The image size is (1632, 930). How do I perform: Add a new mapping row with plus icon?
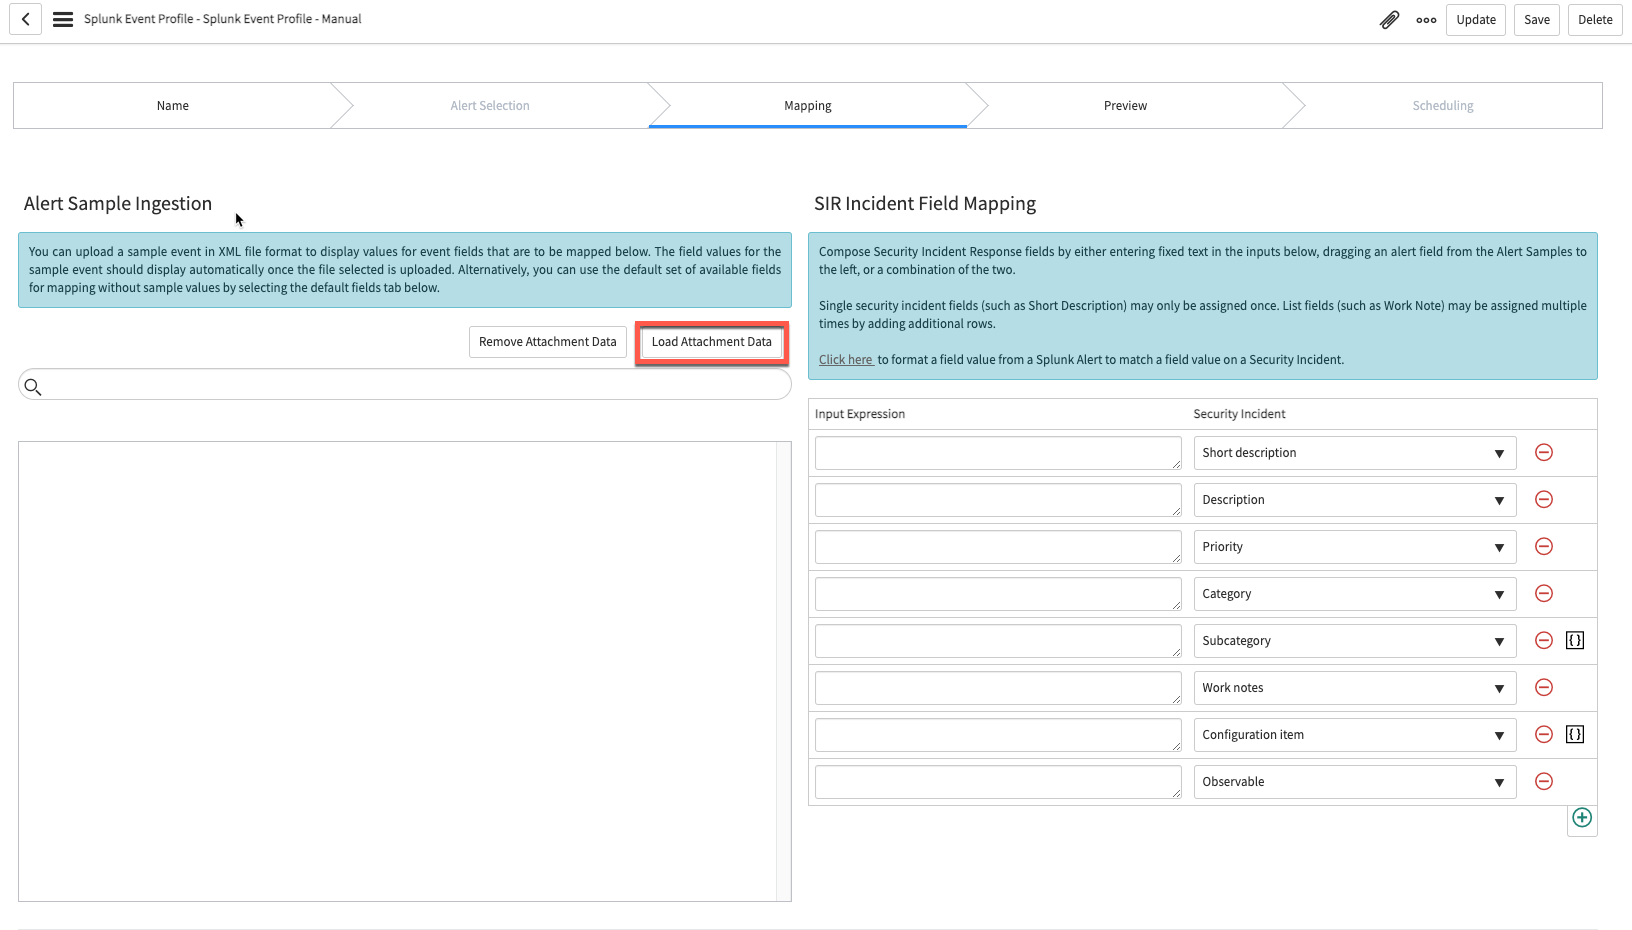(1582, 818)
